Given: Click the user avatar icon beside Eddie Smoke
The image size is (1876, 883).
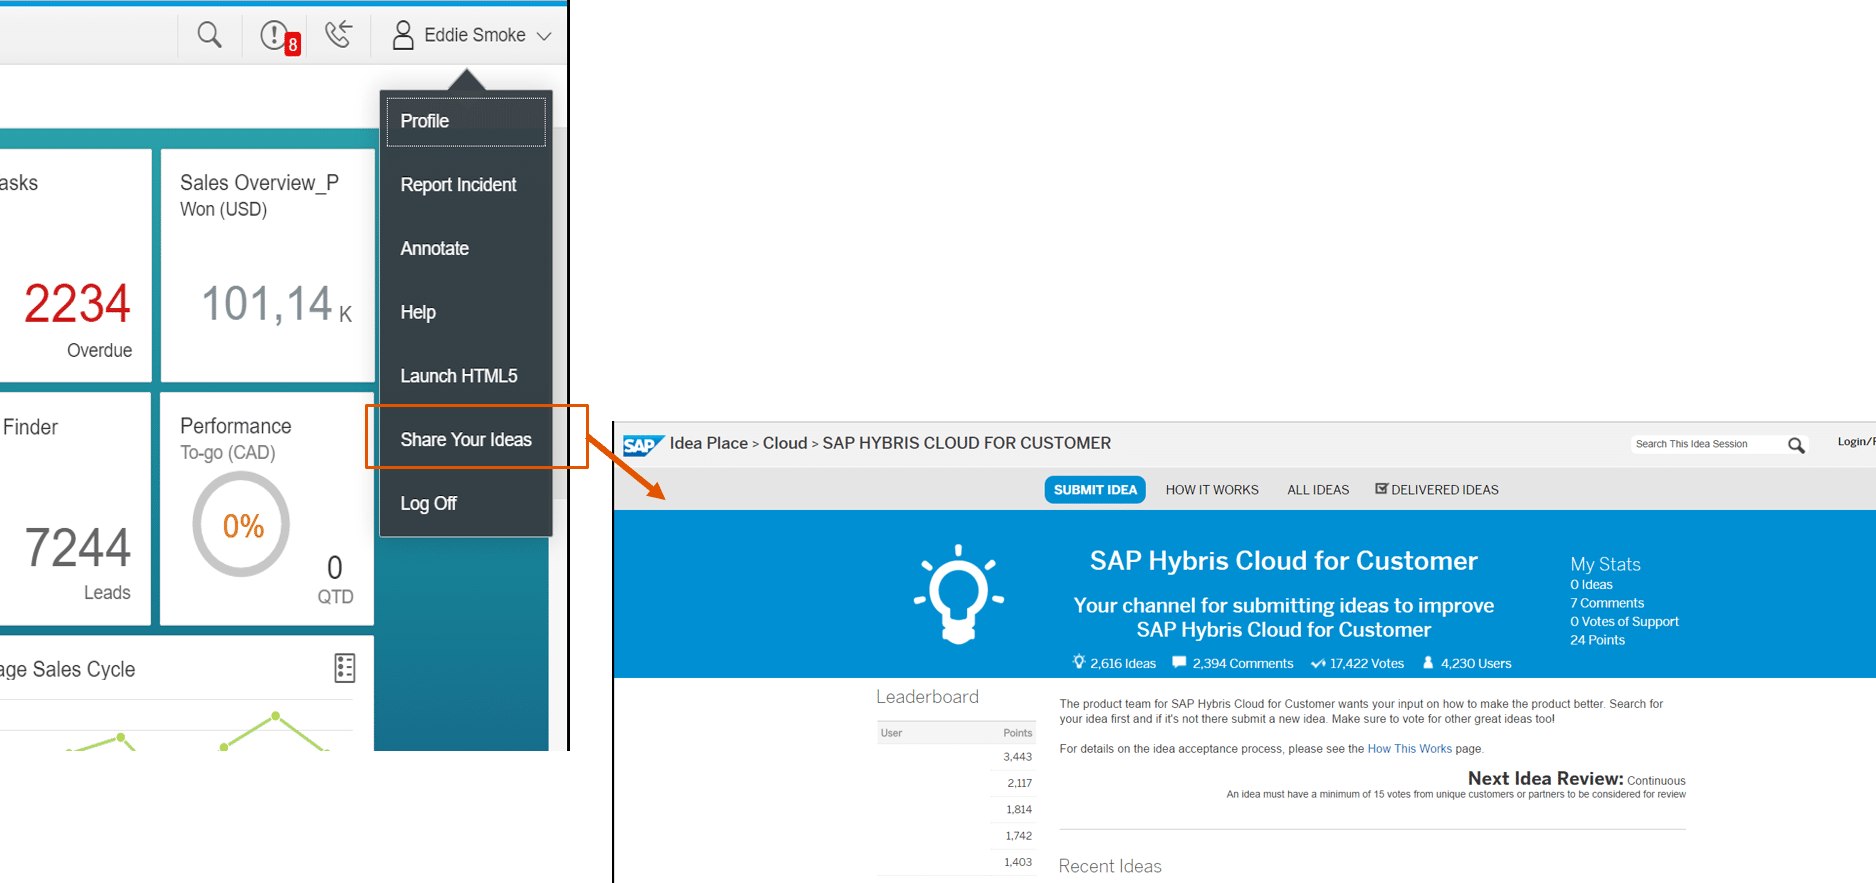Looking at the screenshot, I should pyautogui.click(x=403, y=36).
